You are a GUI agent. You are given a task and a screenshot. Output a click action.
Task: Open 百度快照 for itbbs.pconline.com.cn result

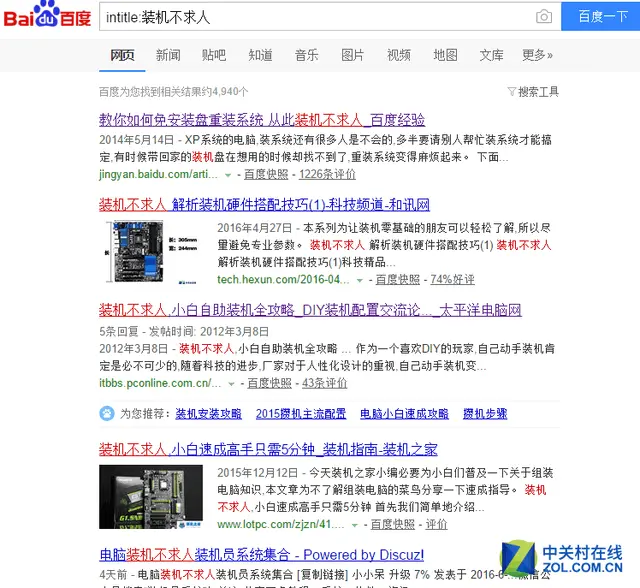coord(269,383)
